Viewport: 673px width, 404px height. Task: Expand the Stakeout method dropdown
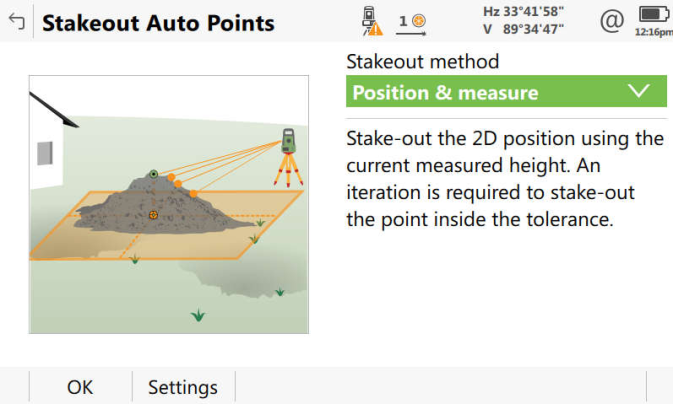[x=505, y=93]
